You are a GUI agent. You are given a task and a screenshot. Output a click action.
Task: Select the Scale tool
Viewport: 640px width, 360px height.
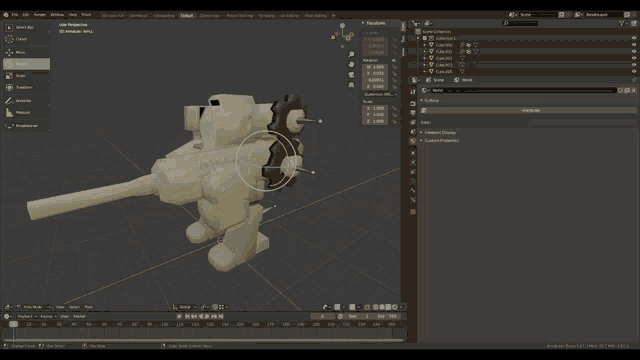pyautogui.click(x=26, y=76)
